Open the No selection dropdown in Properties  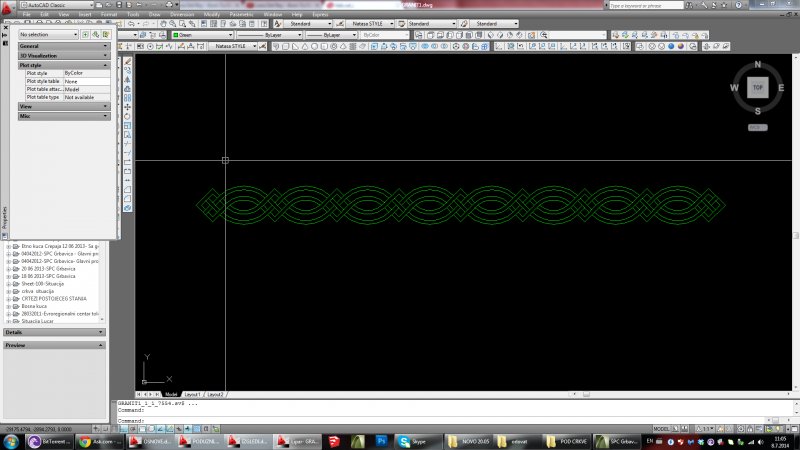click(x=48, y=34)
